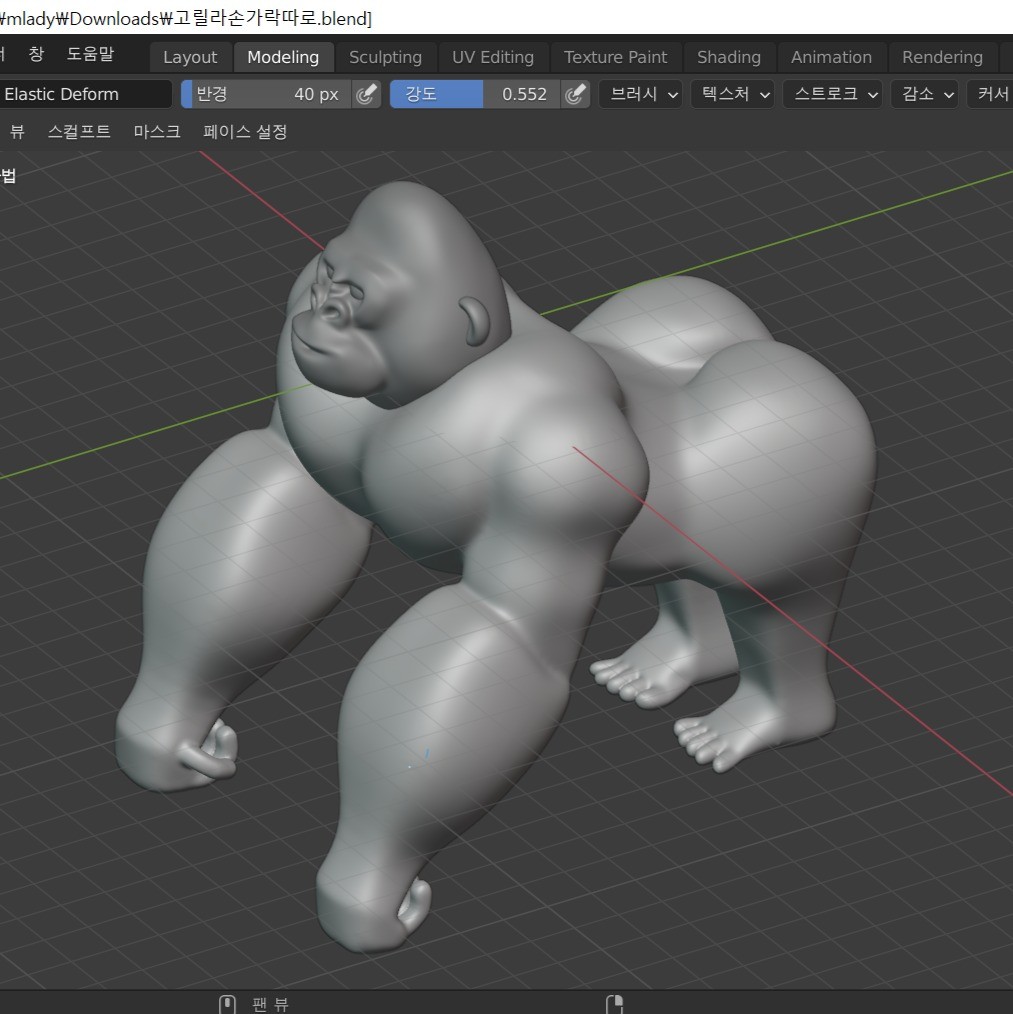Open the Sculpting workspace tab
1013x1014 pixels.
385,57
